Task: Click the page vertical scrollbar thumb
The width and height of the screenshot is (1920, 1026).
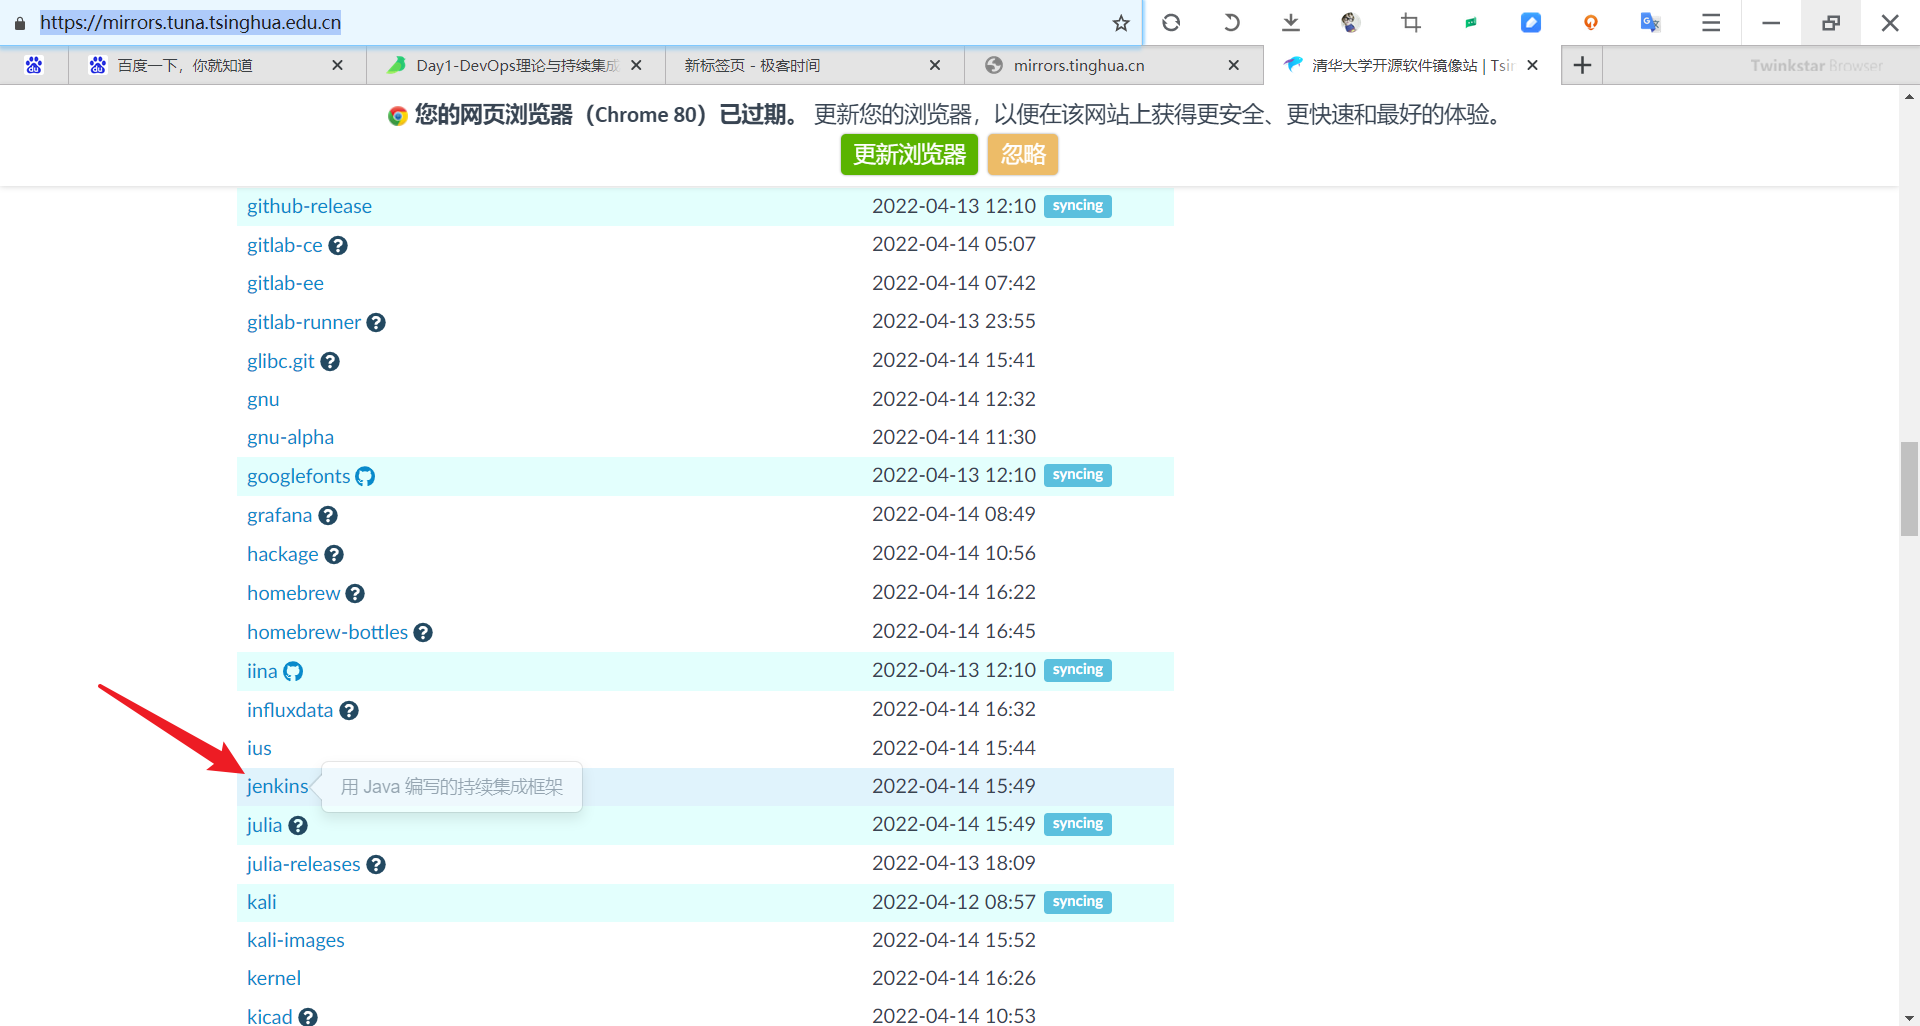Action: (x=1909, y=489)
